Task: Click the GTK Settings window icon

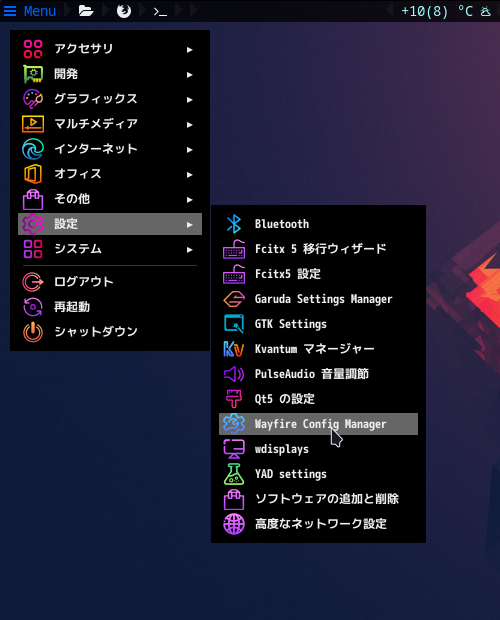Action: click(x=234, y=324)
